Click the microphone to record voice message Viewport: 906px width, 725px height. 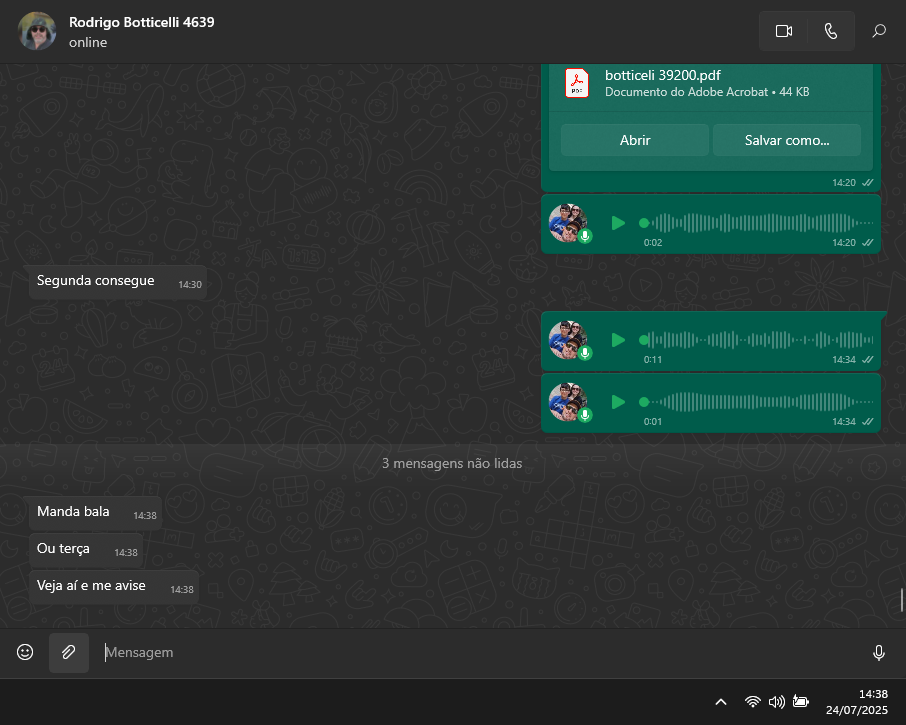(879, 652)
